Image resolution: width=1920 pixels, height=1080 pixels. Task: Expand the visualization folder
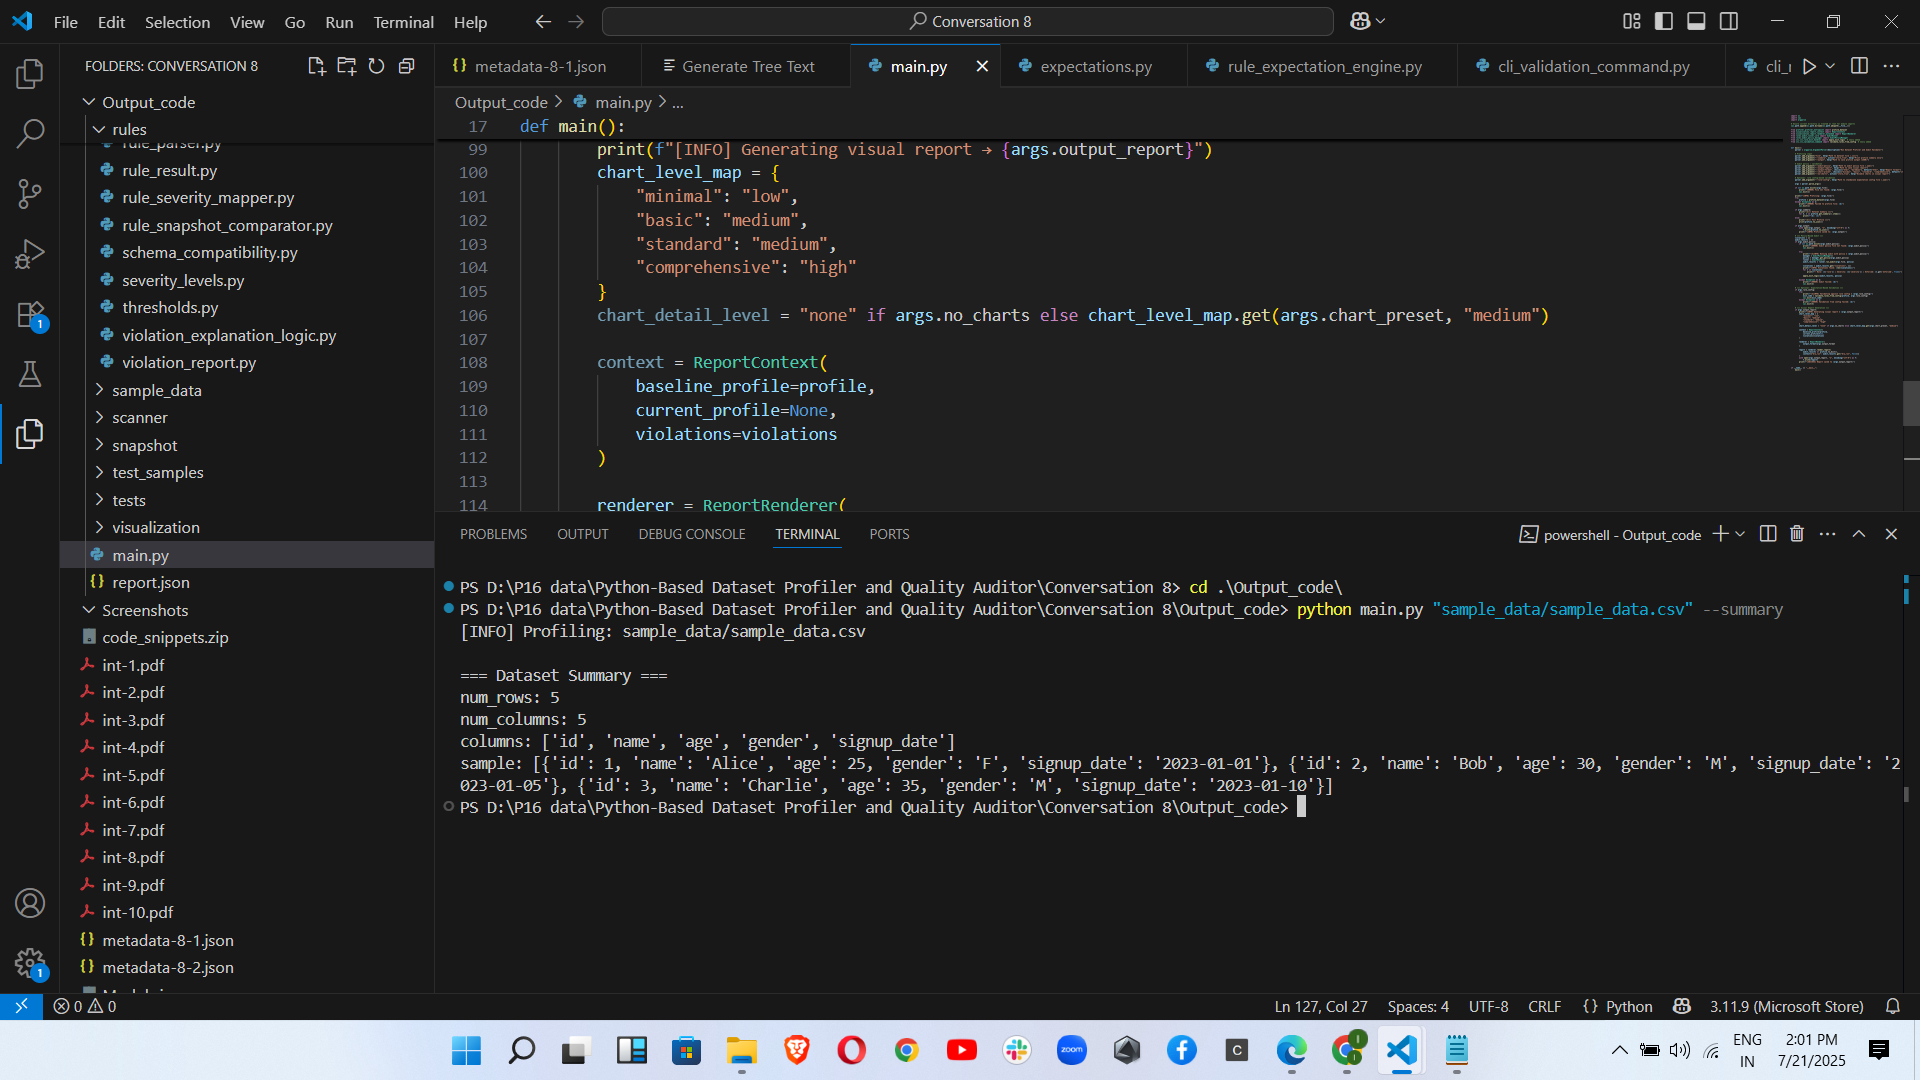point(99,527)
